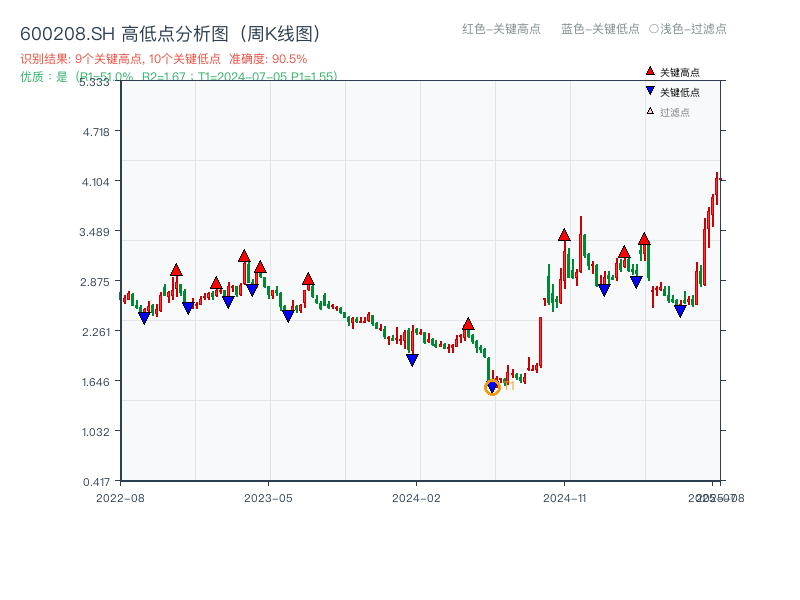Click the 浅色-过滤点 header label
This screenshot has width=800, height=600.
[693, 29]
